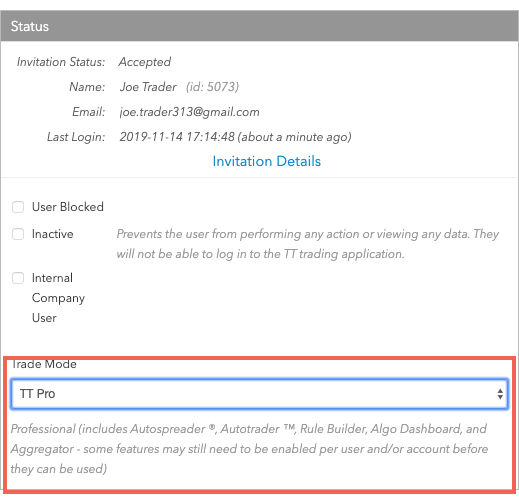Click the user id 5073 text
The height and width of the screenshot is (501, 519).
coord(212,87)
